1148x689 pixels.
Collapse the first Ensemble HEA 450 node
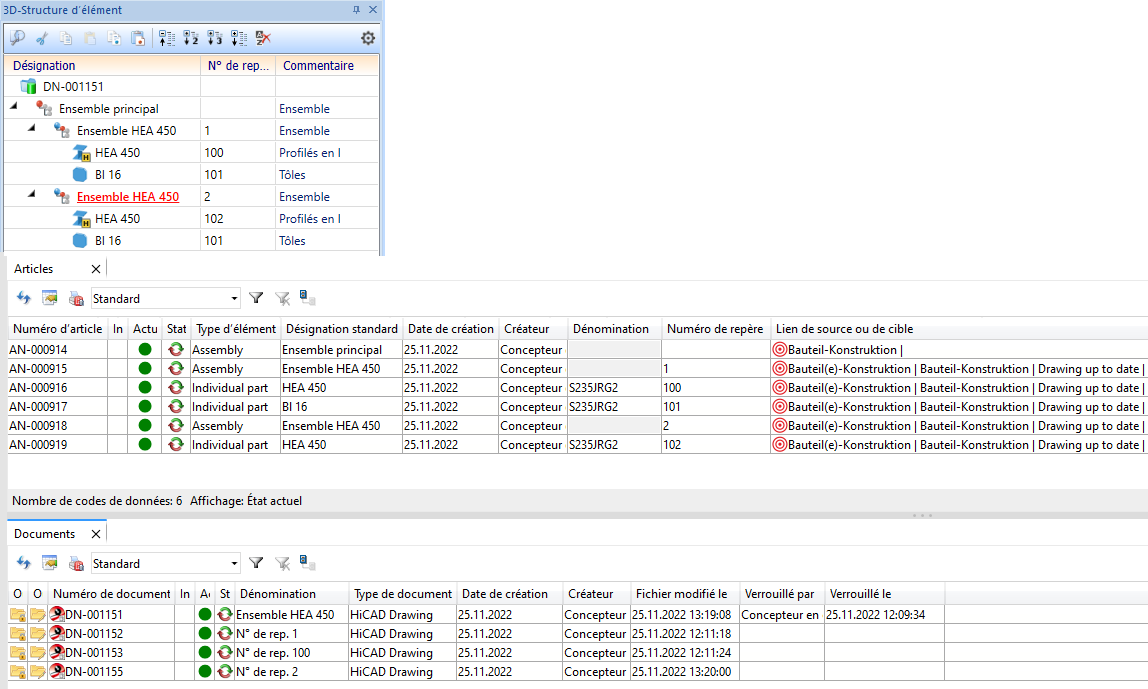[31, 127]
